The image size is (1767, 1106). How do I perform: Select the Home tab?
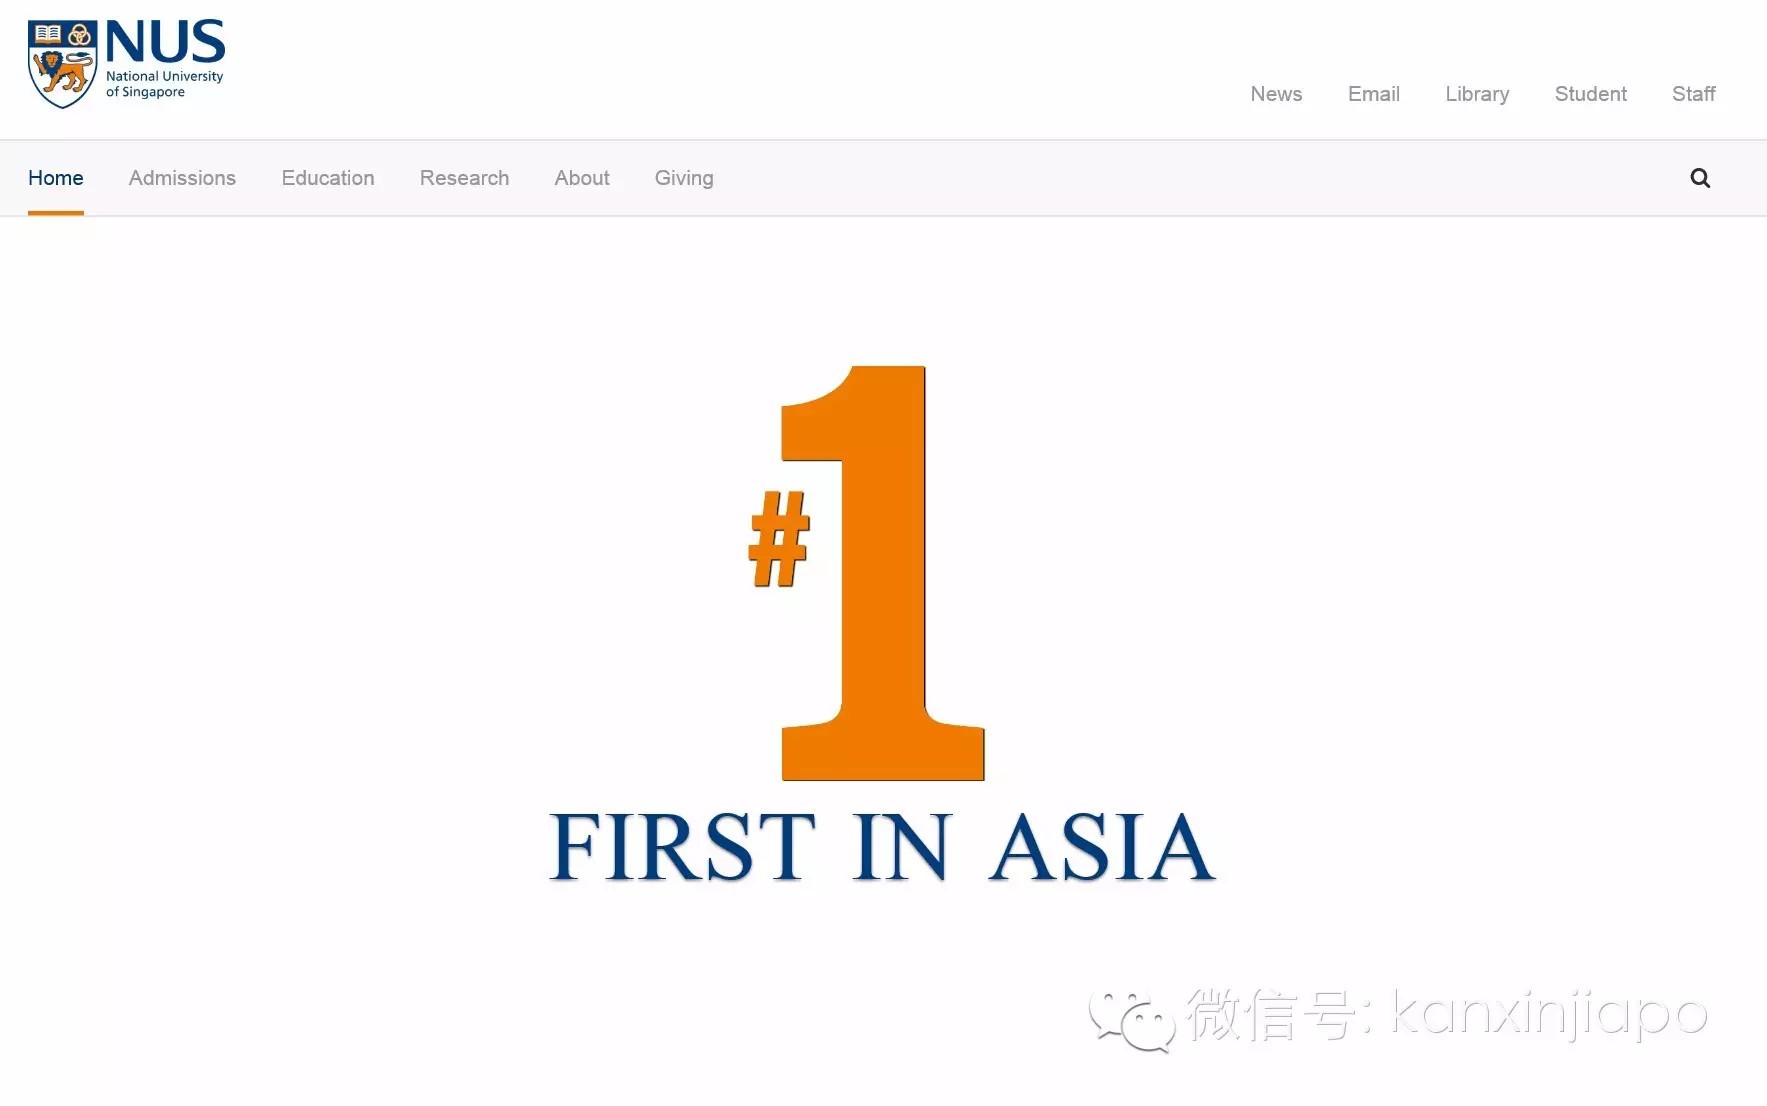pyautogui.click(x=56, y=178)
